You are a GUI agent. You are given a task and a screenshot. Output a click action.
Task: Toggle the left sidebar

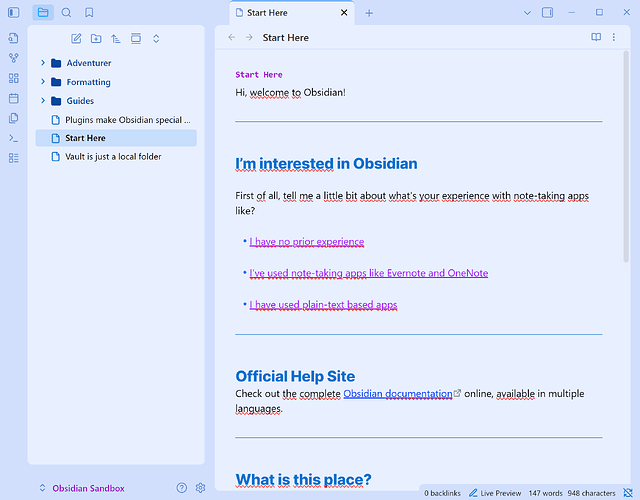[x=13, y=13]
